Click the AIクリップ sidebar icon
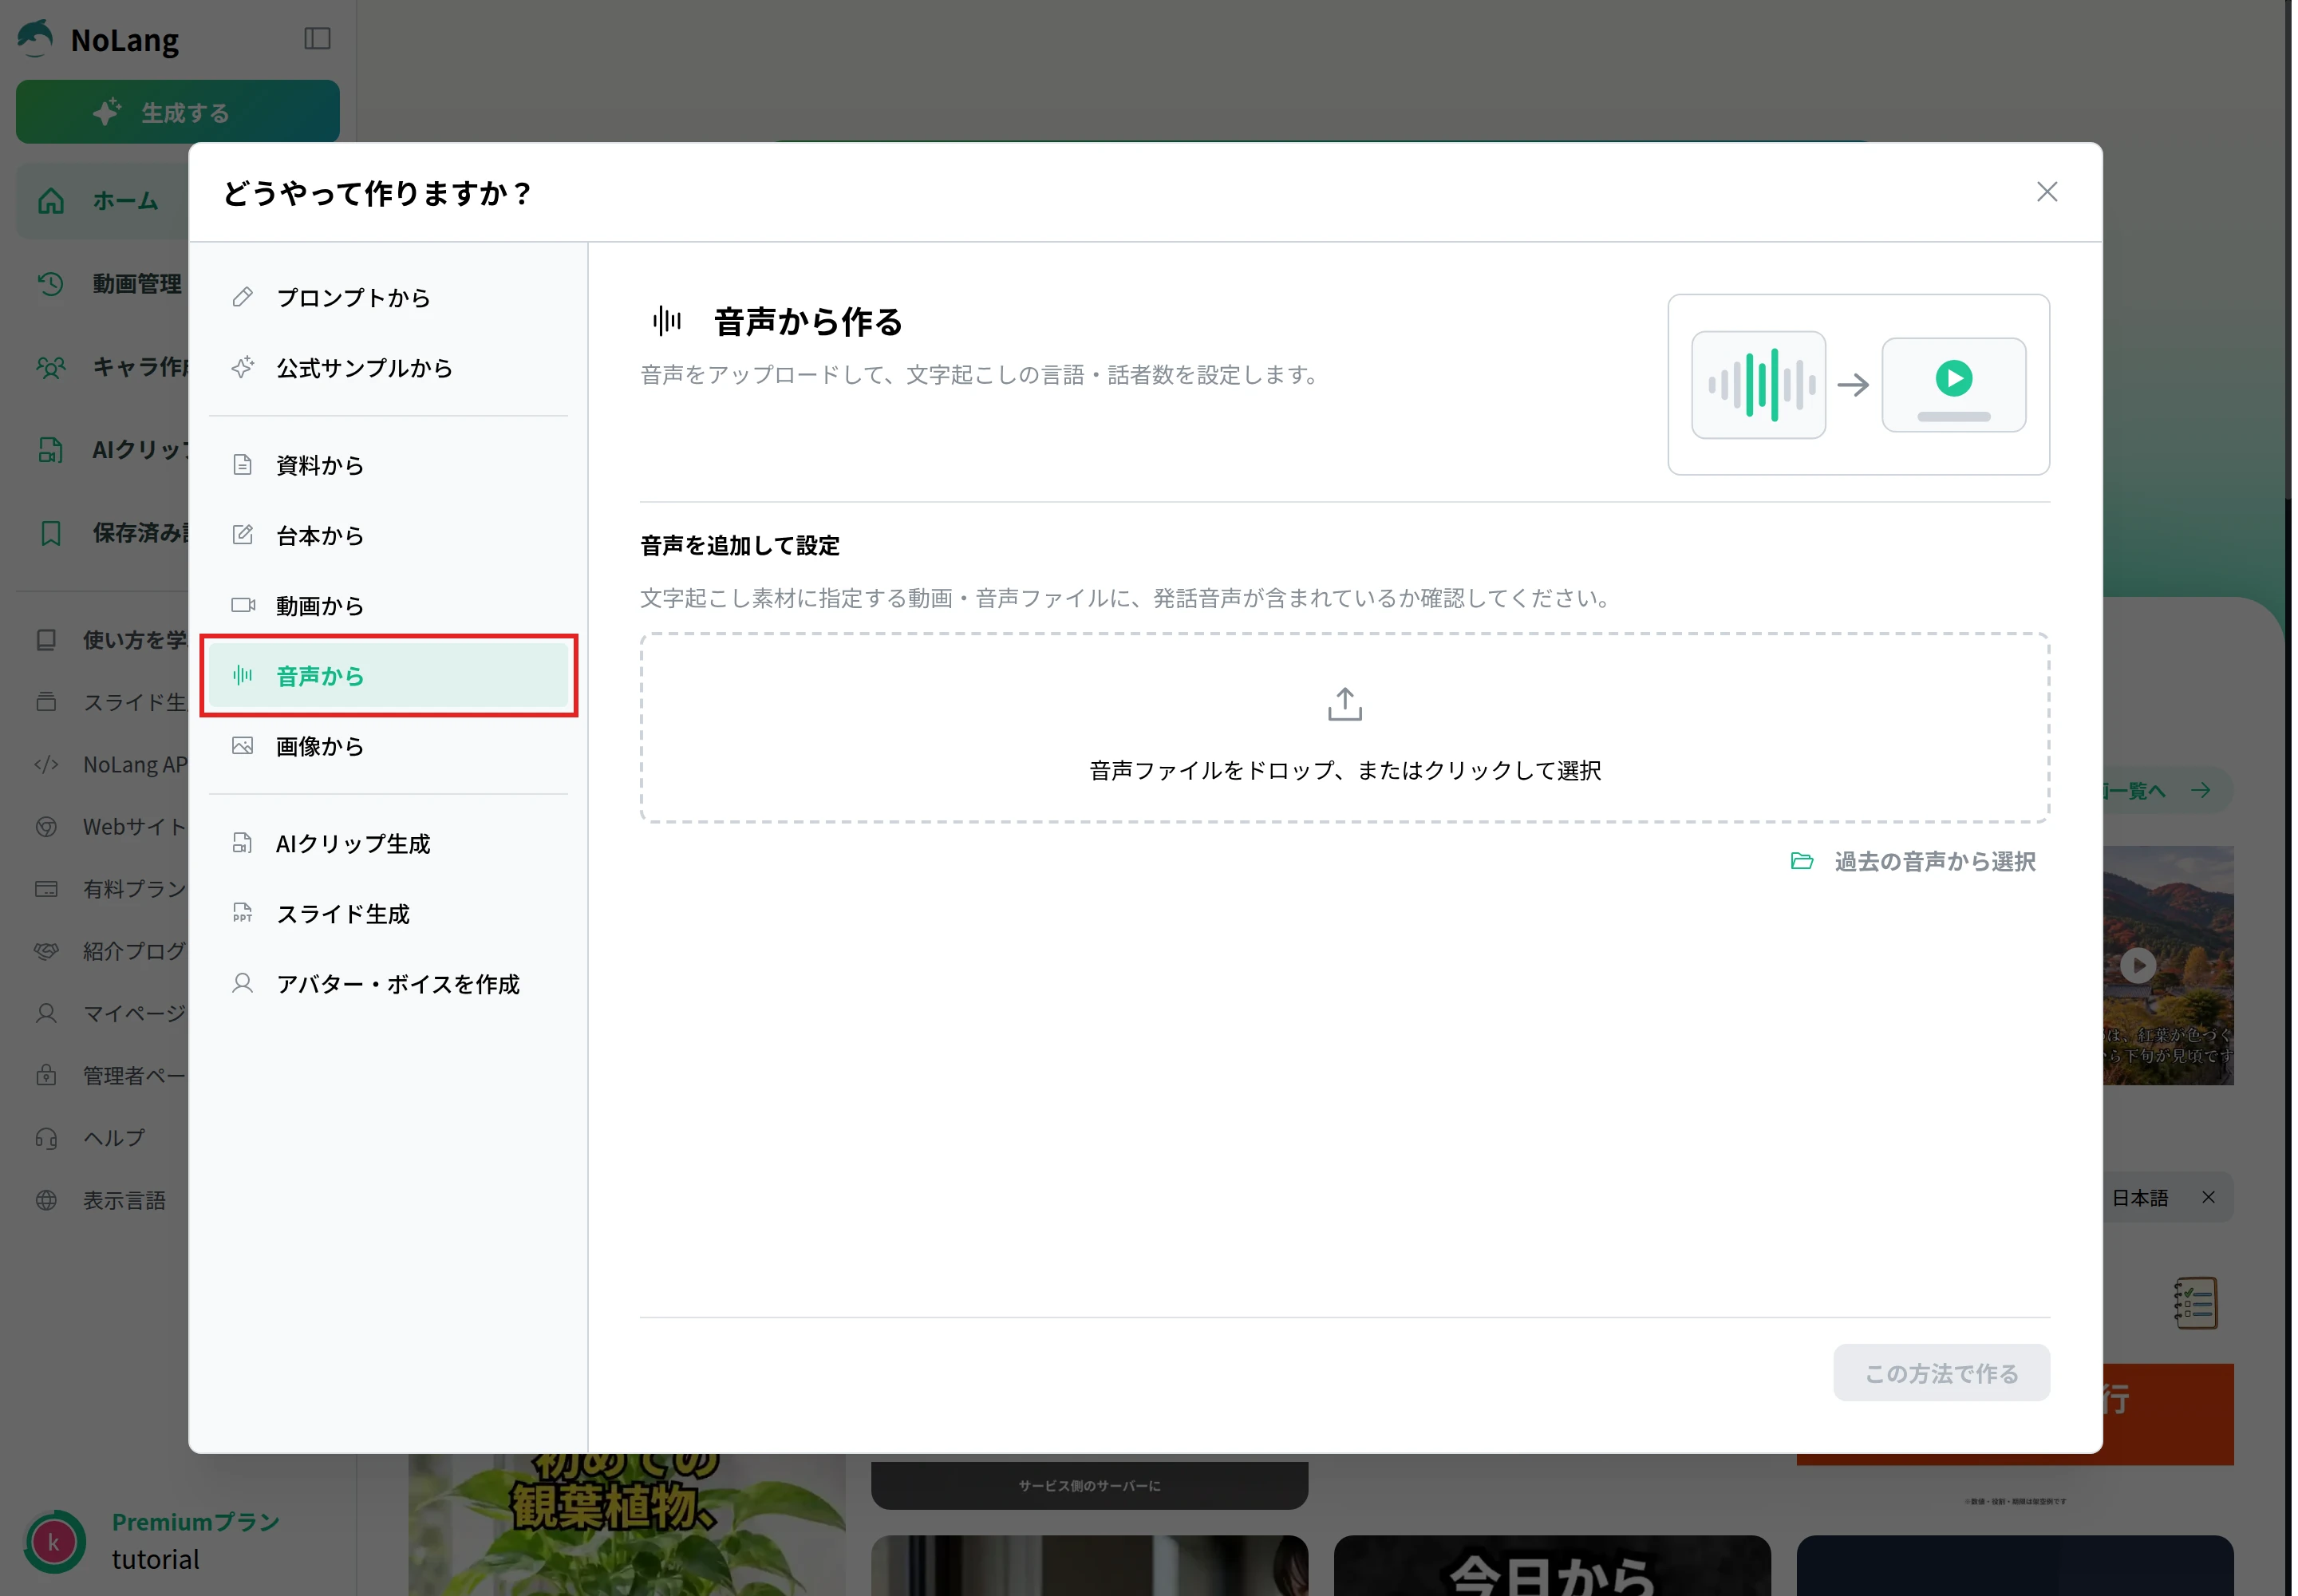The image size is (2298, 1596). [x=50, y=450]
